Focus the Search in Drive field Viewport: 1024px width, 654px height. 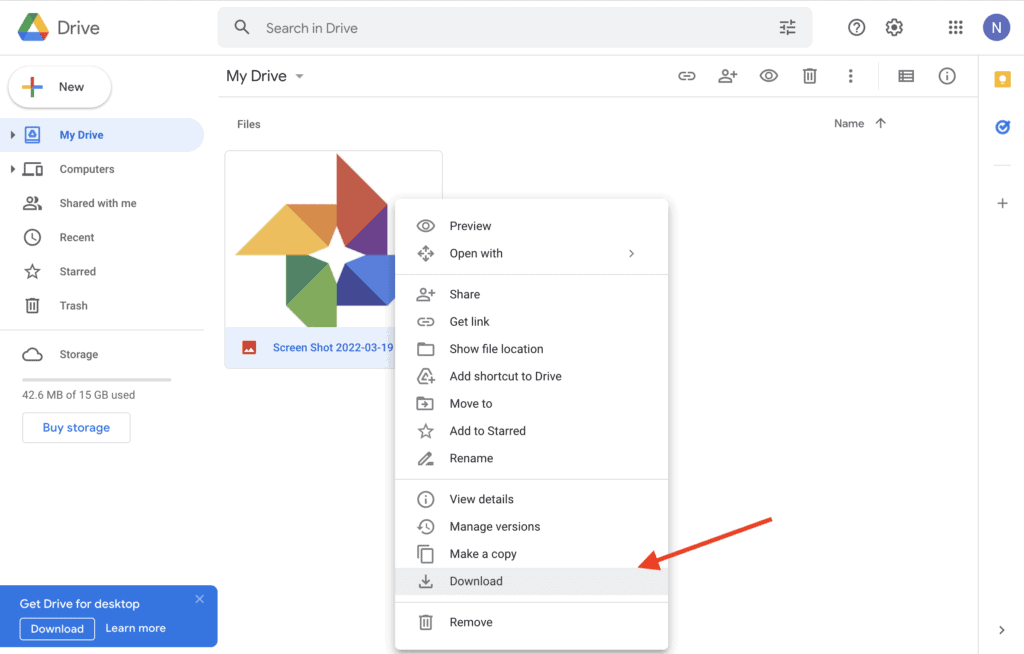pos(515,27)
